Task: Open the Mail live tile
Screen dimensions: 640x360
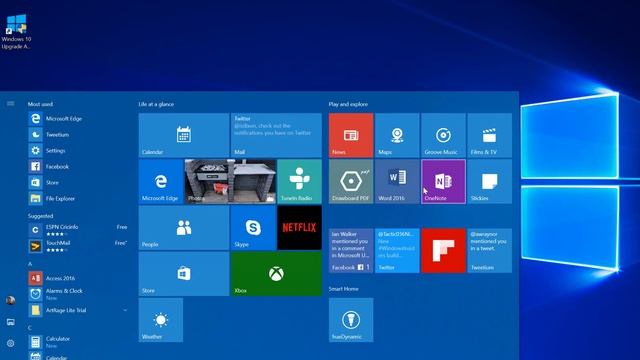Action: coord(276,135)
